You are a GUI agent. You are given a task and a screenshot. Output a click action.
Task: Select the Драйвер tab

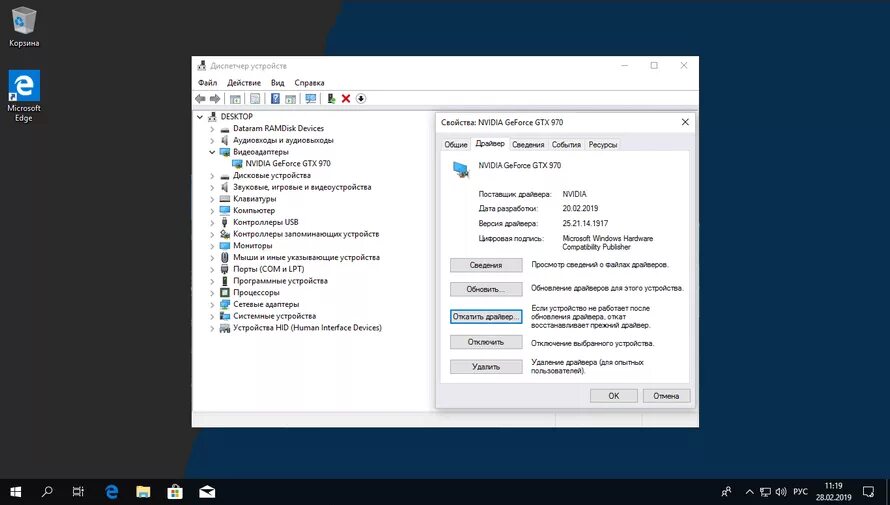click(x=490, y=144)
